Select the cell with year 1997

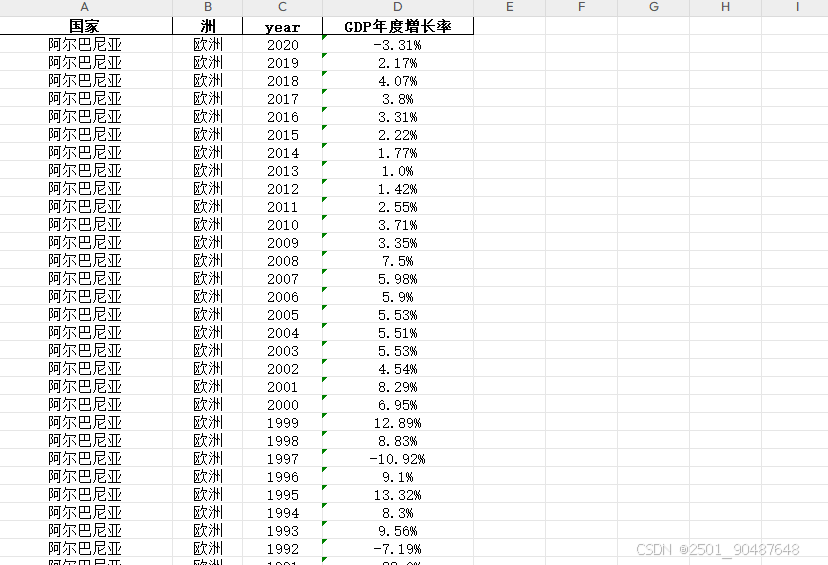click(283, 458)
